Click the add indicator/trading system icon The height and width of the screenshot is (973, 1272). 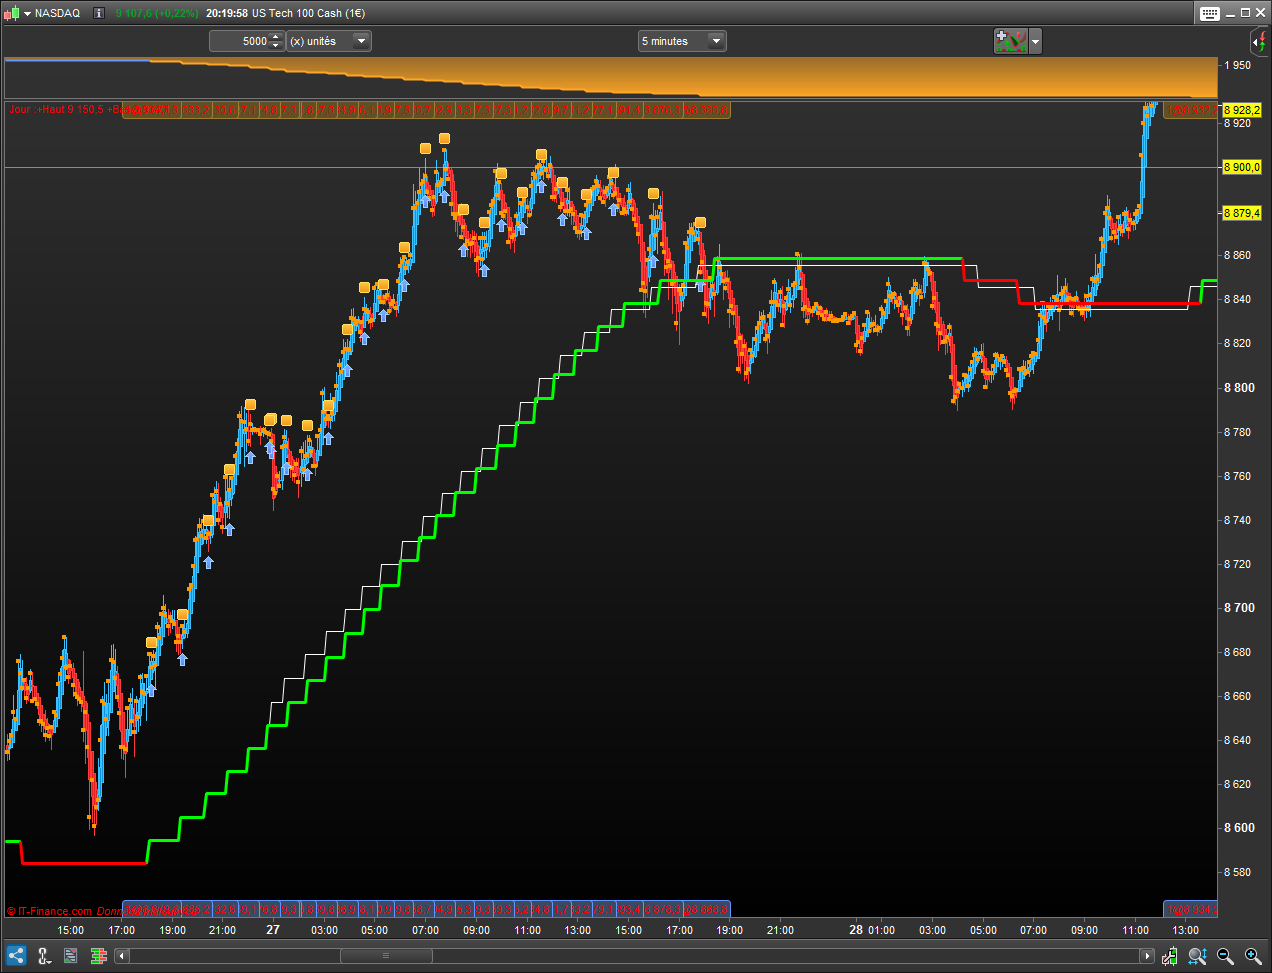tap(1010, 41)
